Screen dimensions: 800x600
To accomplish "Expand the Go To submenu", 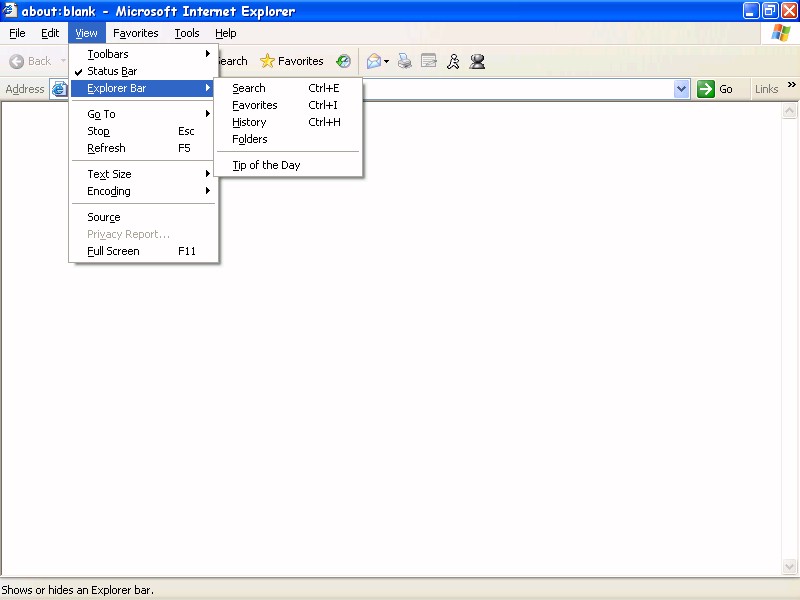I will tap(144, 114).
